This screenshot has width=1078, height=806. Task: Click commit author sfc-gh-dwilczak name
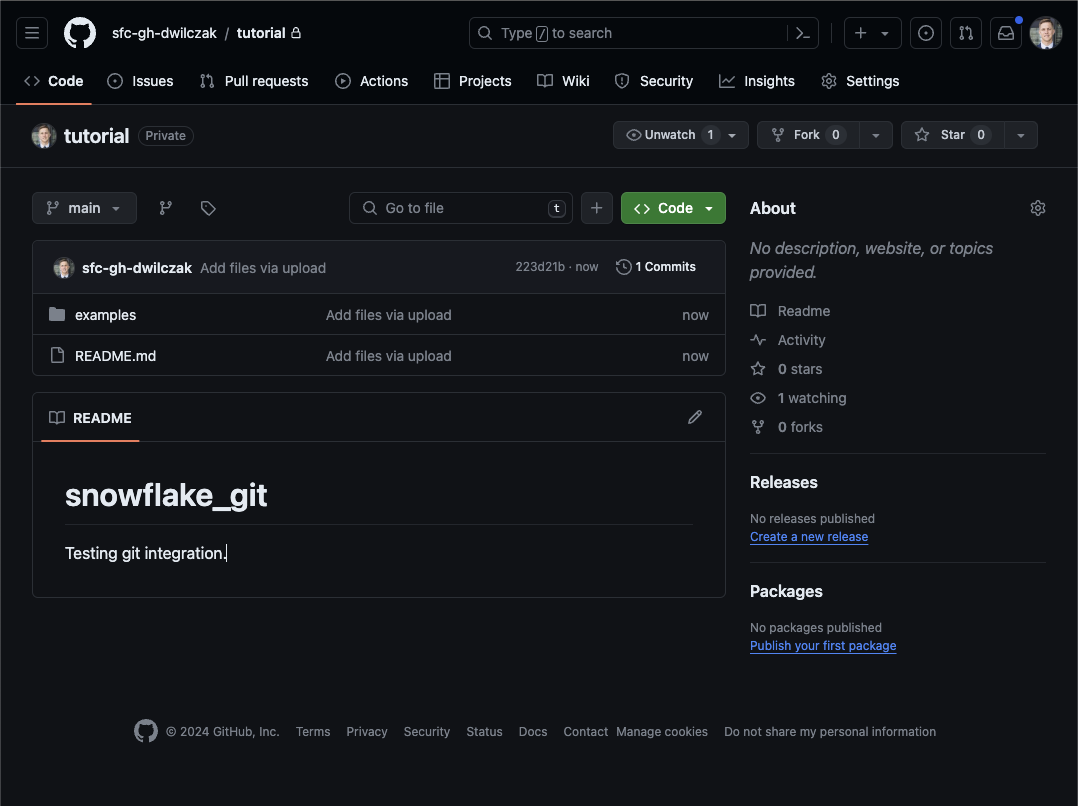pyautogui.click(x=137, y=268)
